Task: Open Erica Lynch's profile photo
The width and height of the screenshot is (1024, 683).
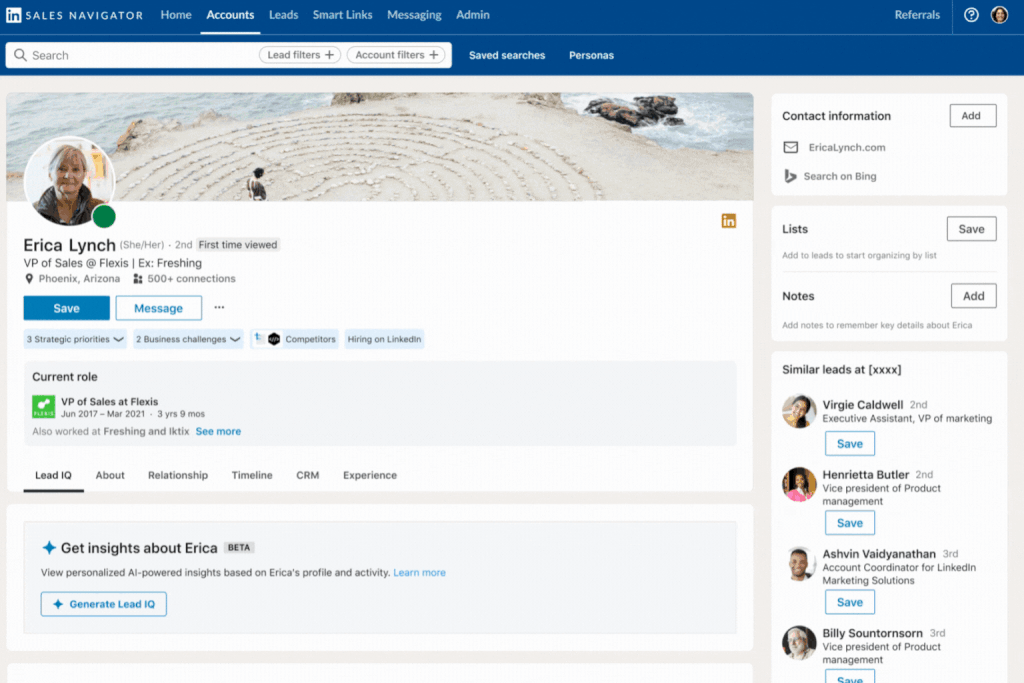Action: (69, 182)
